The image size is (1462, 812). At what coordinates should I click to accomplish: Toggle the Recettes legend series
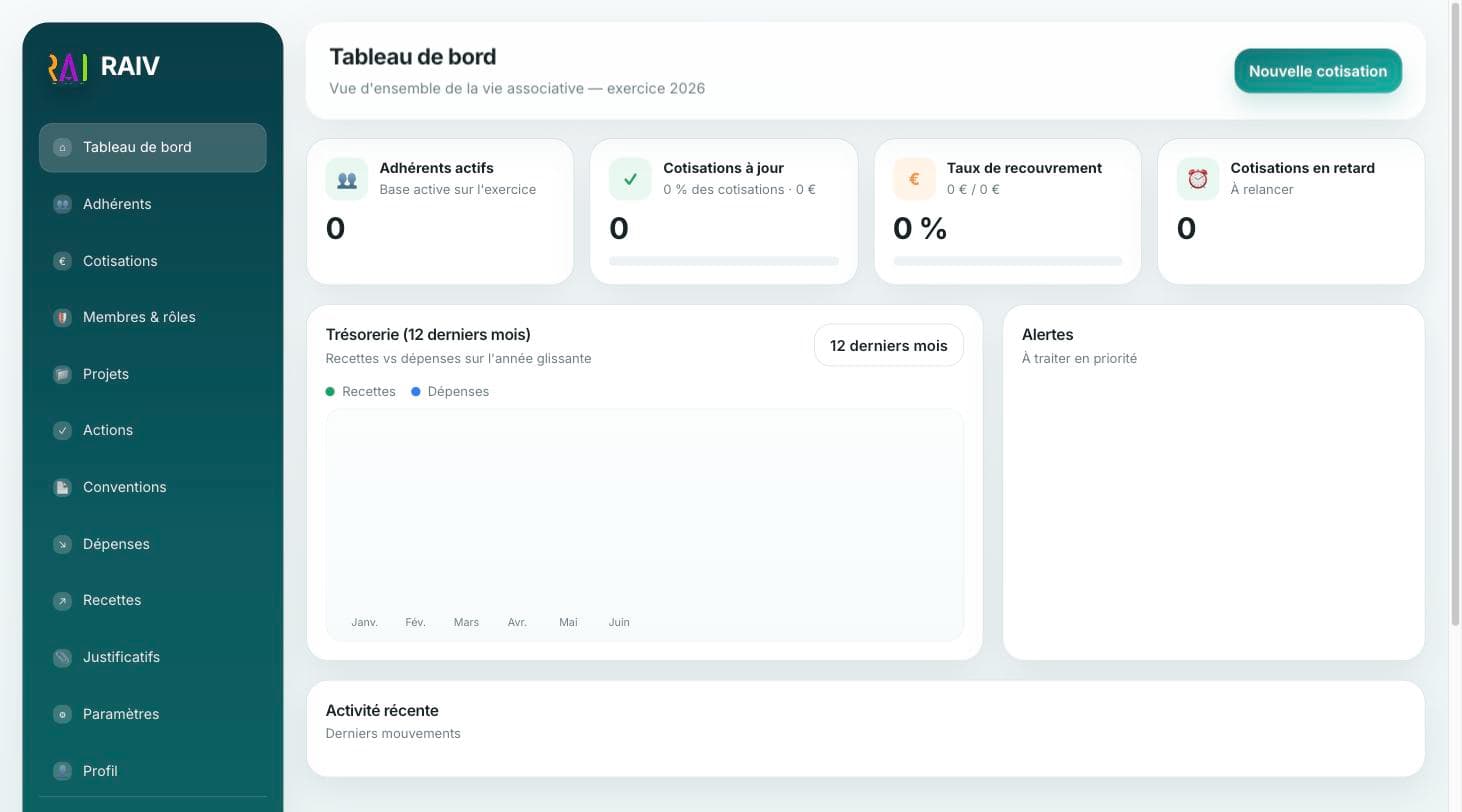point(361,391)
